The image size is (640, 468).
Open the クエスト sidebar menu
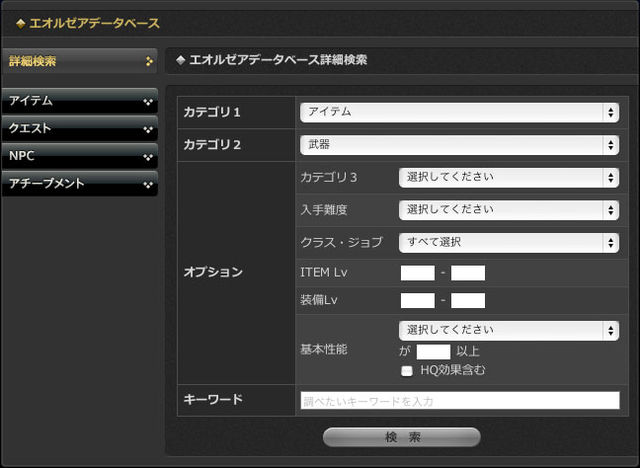80,129
